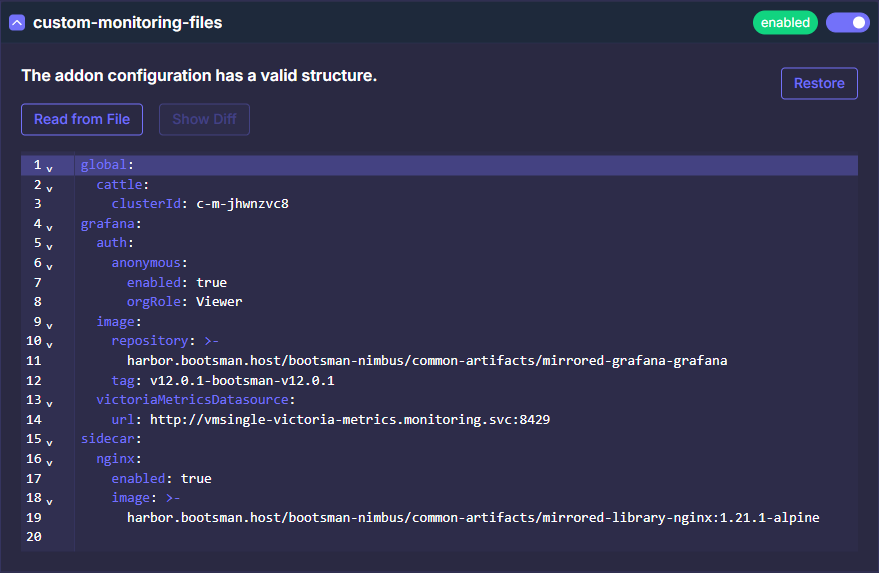Click the grafana tag version text
Viewport: 879px width, 573px height.
[241, 381]
